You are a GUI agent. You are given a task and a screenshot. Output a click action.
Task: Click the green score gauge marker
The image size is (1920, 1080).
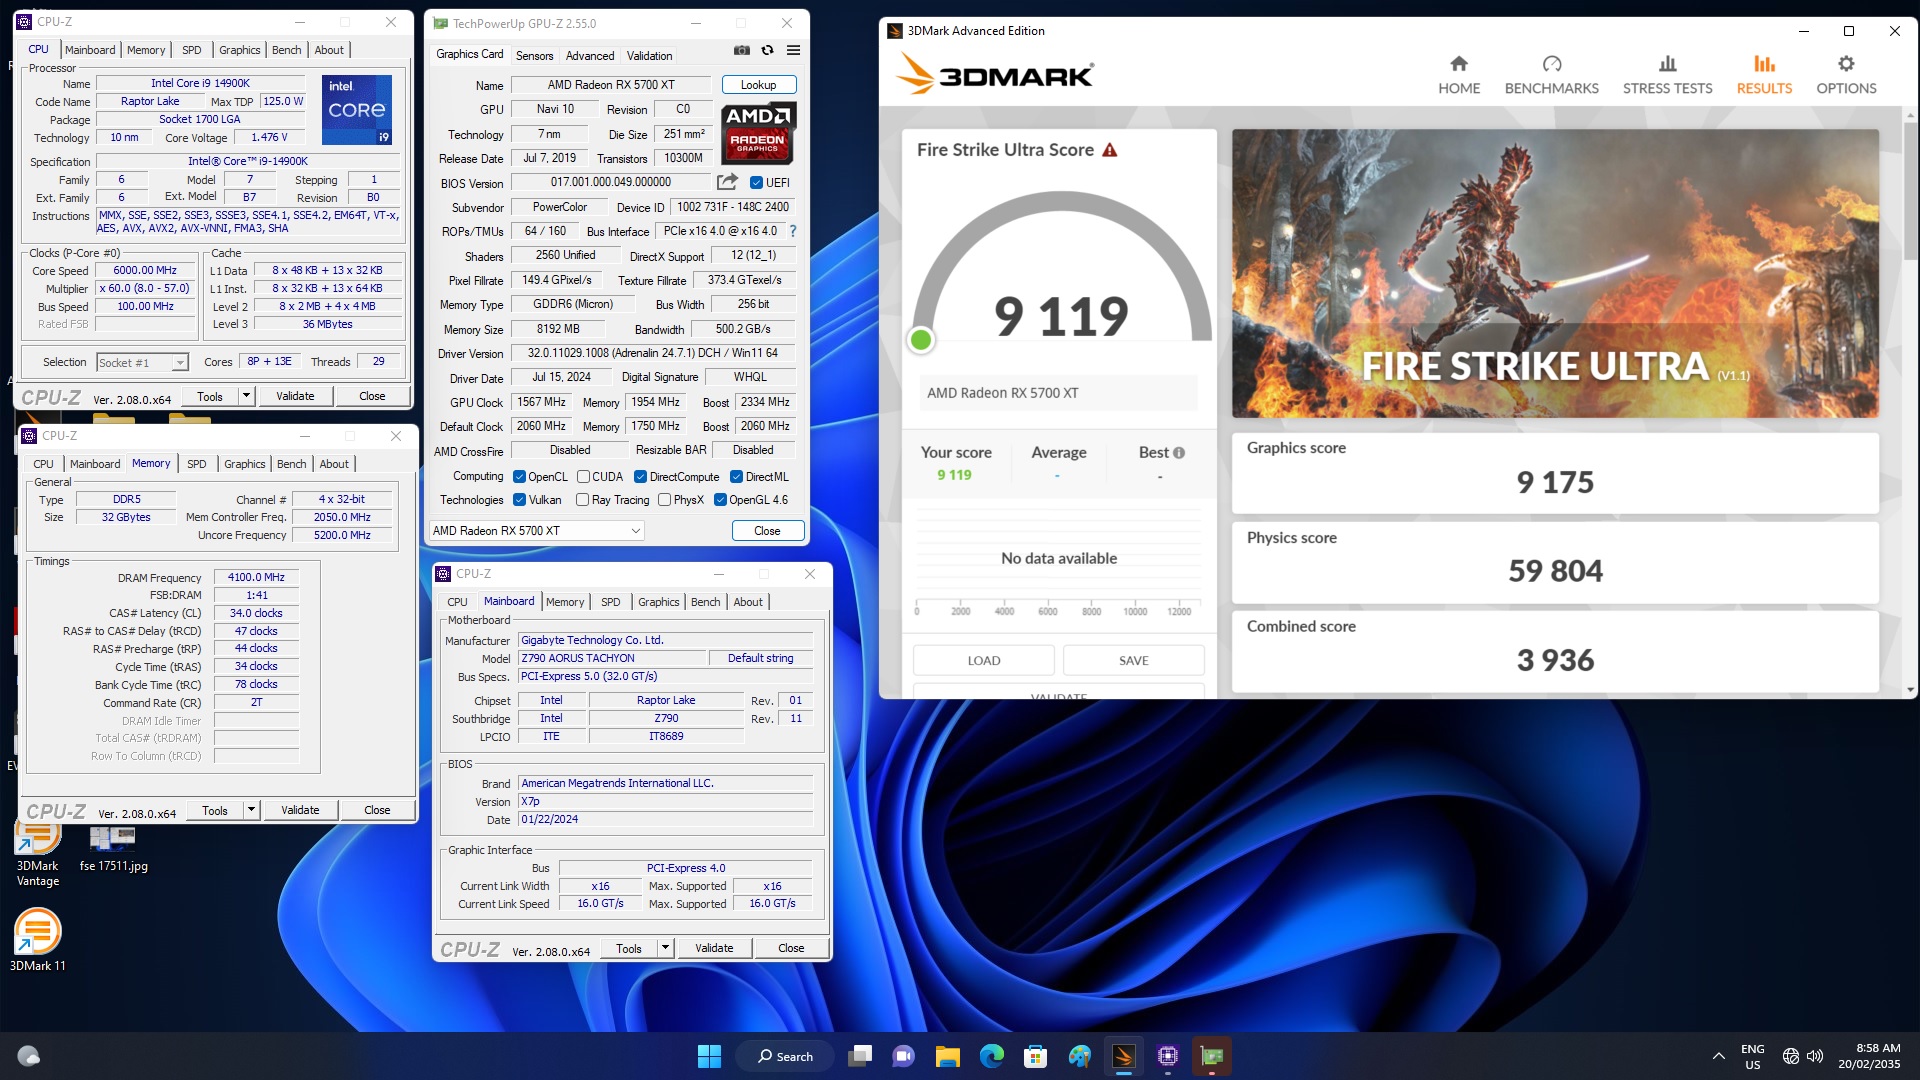point(921,340)
